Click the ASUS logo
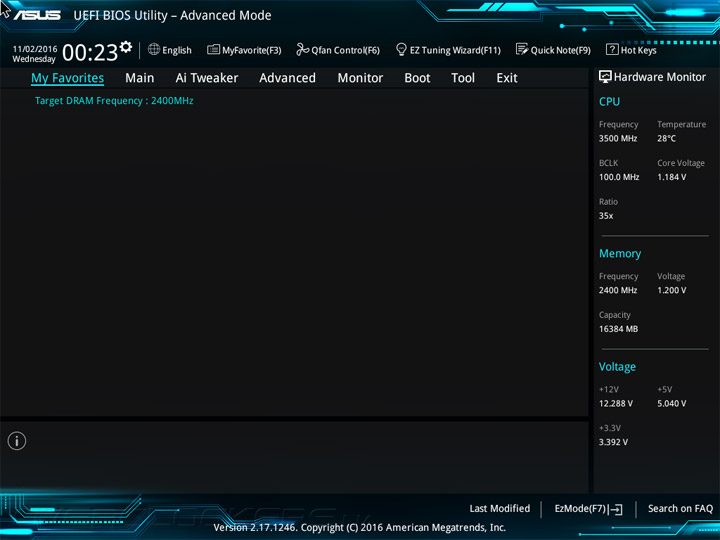This screenshot has height=540, width=720. [37, 15]
